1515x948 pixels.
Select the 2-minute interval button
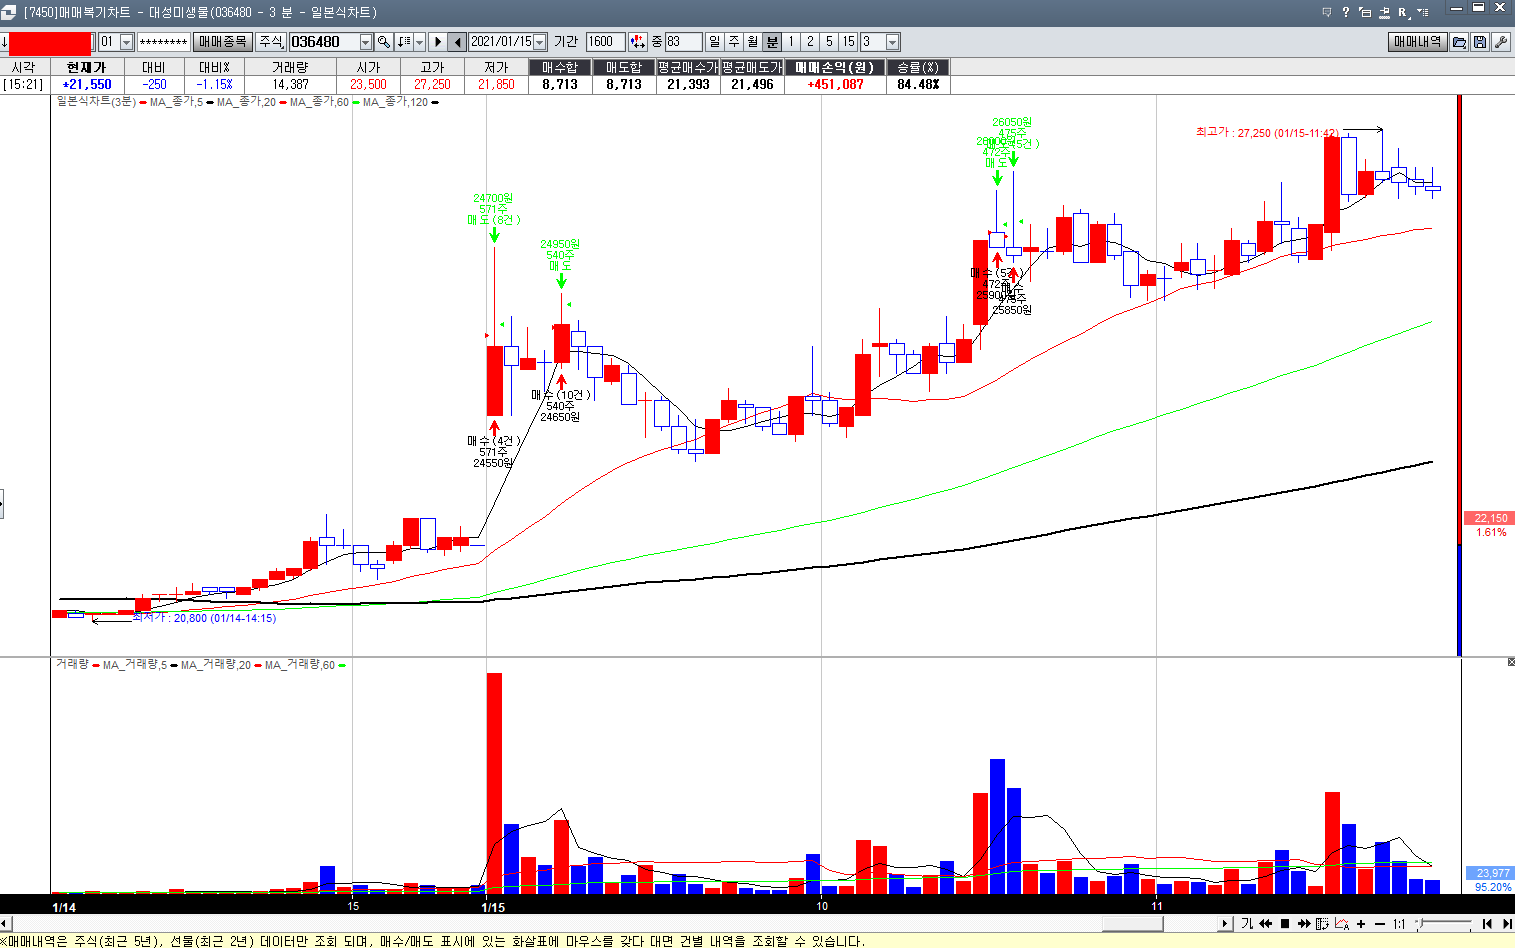(810, 42)
